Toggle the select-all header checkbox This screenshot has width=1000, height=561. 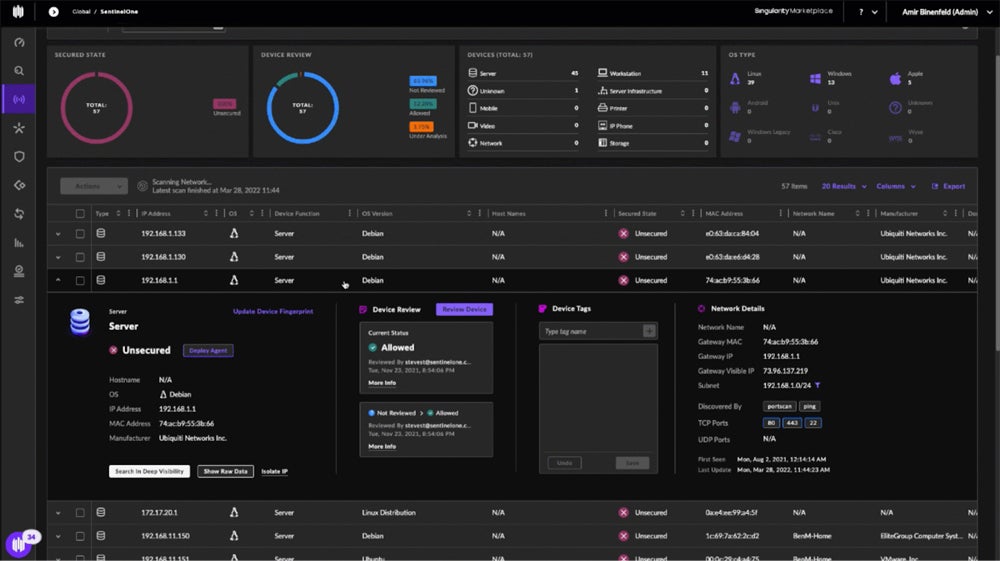point(80,214)
